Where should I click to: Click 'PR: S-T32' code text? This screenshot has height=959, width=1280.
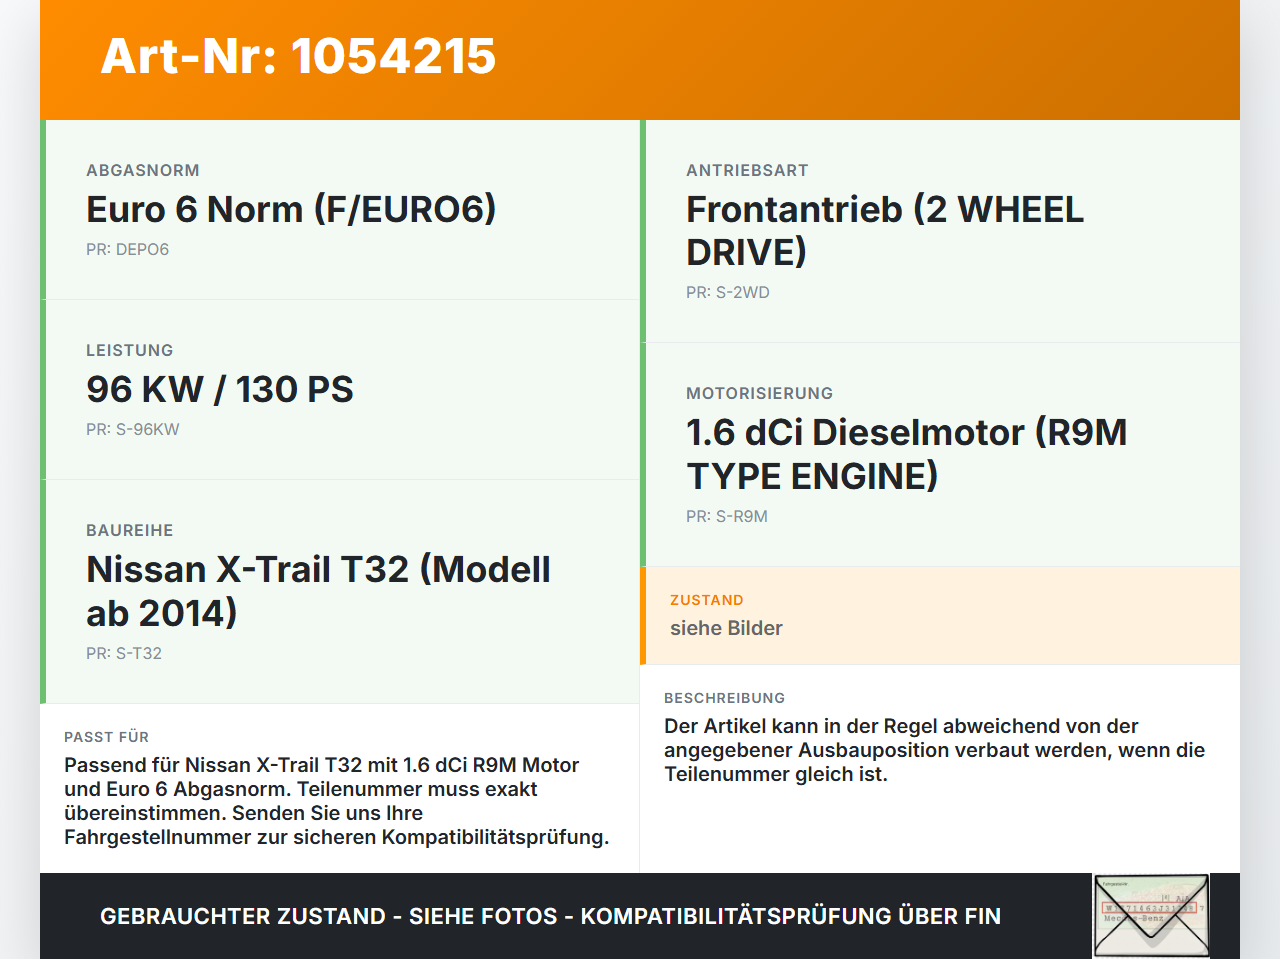(124, 654)
